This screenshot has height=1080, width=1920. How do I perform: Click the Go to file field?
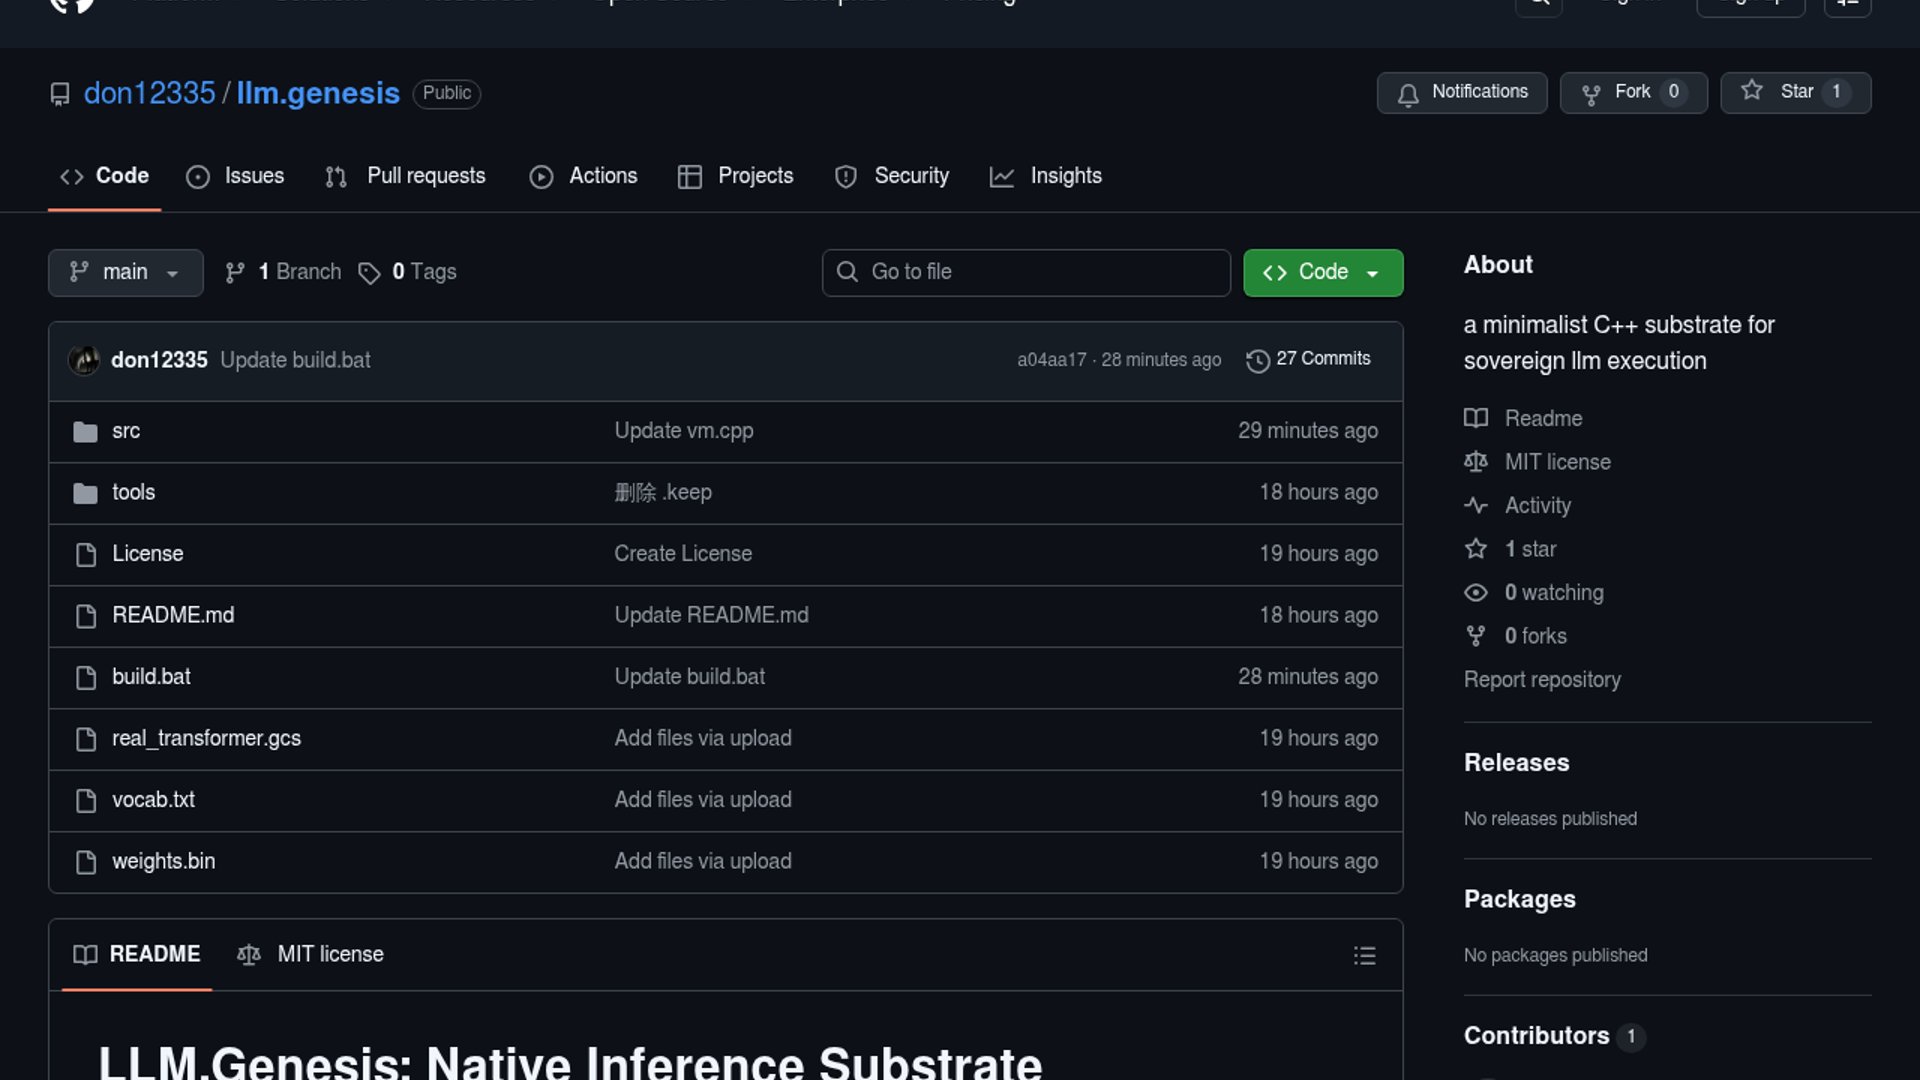[1026, 272]
